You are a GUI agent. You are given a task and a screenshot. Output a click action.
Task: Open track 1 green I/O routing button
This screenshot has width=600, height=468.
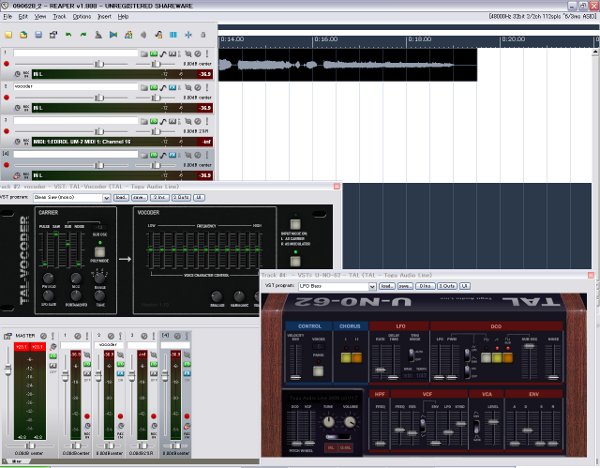coord(154,54)
